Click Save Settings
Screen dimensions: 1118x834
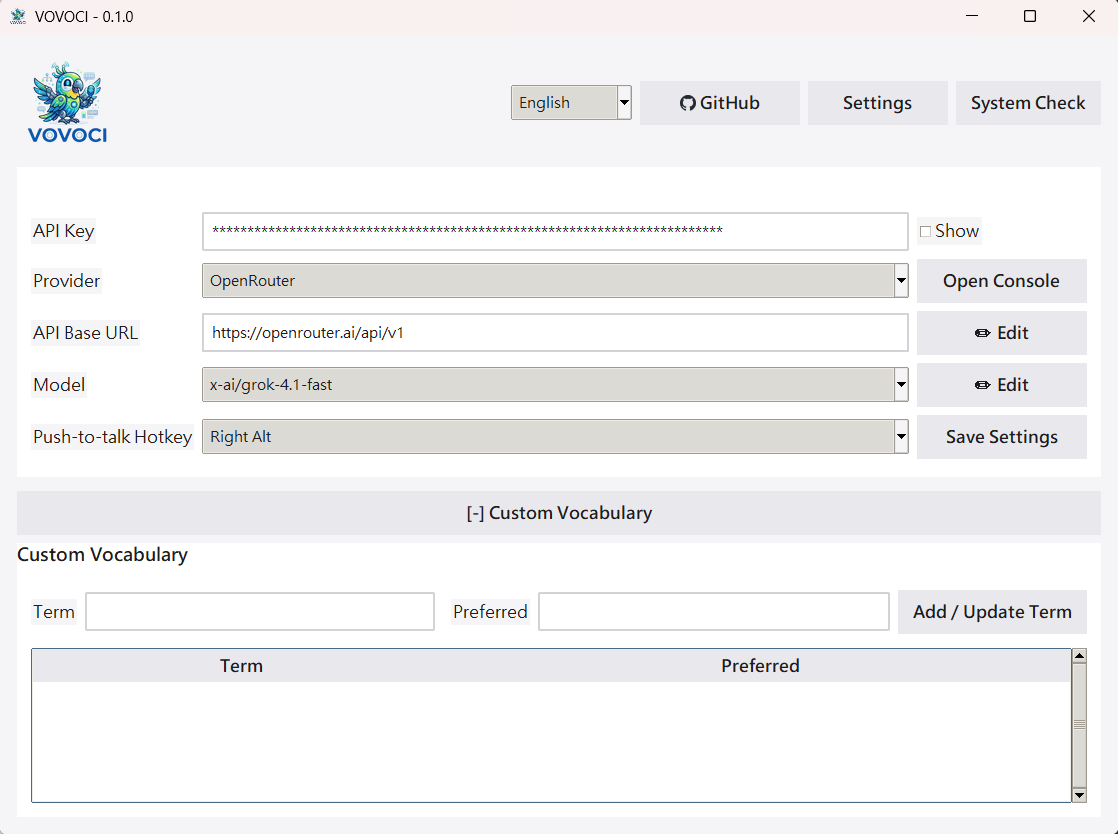tap(1001, 437)
